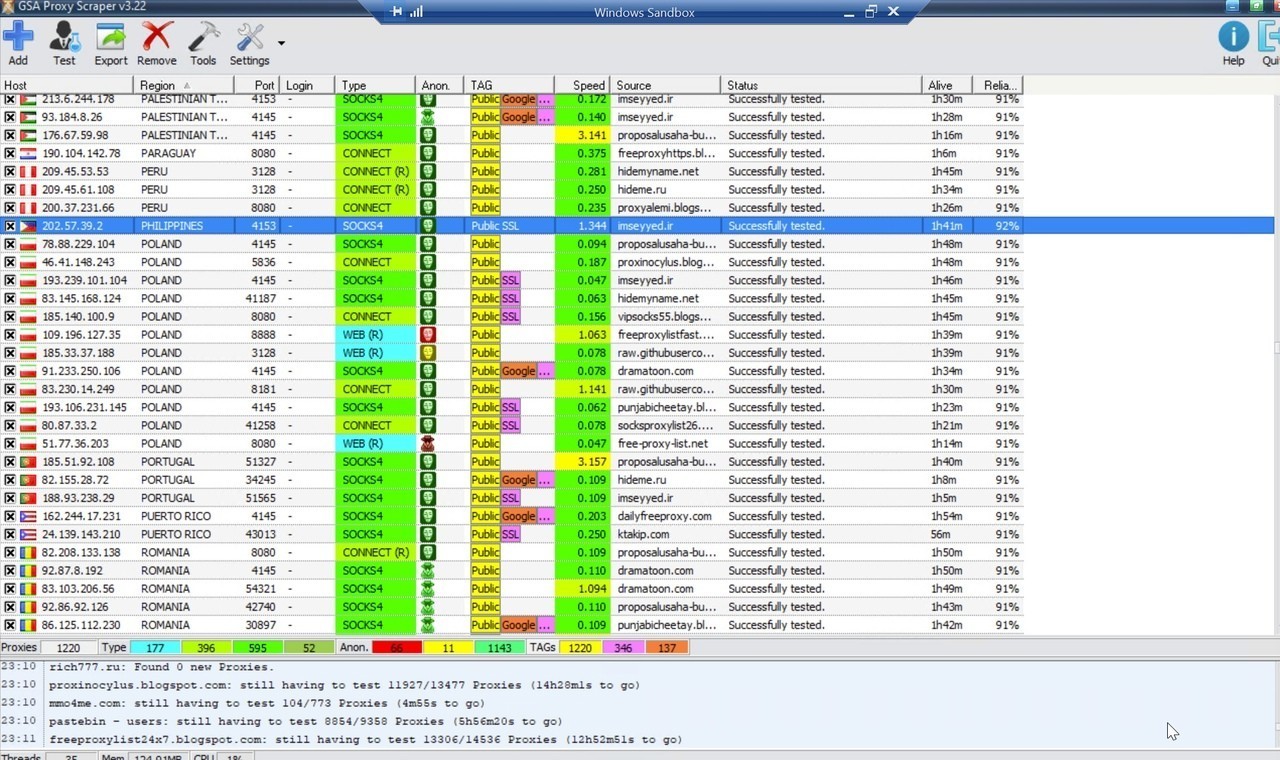Open the Help info icon
Viewport: 1280px width, 760px height.
point(1233,37)
